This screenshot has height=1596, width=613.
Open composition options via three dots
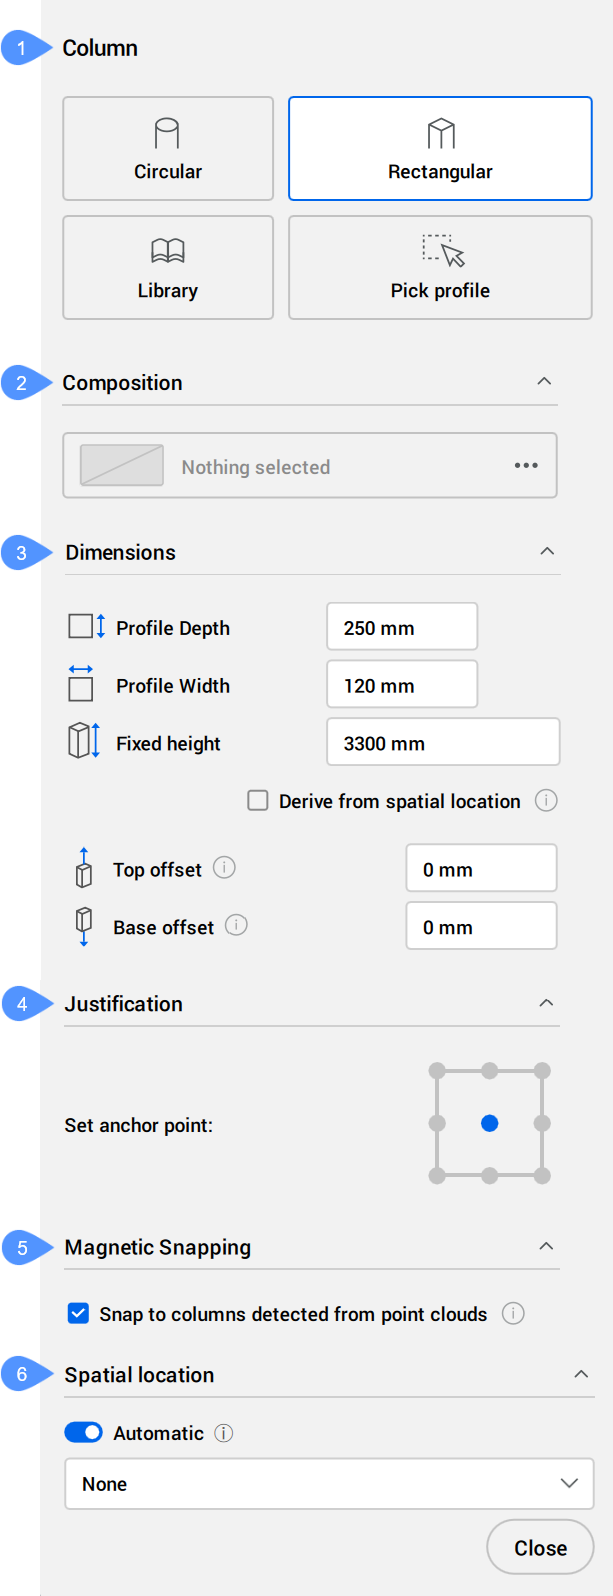pyautogui.click(x=526, y=466)
